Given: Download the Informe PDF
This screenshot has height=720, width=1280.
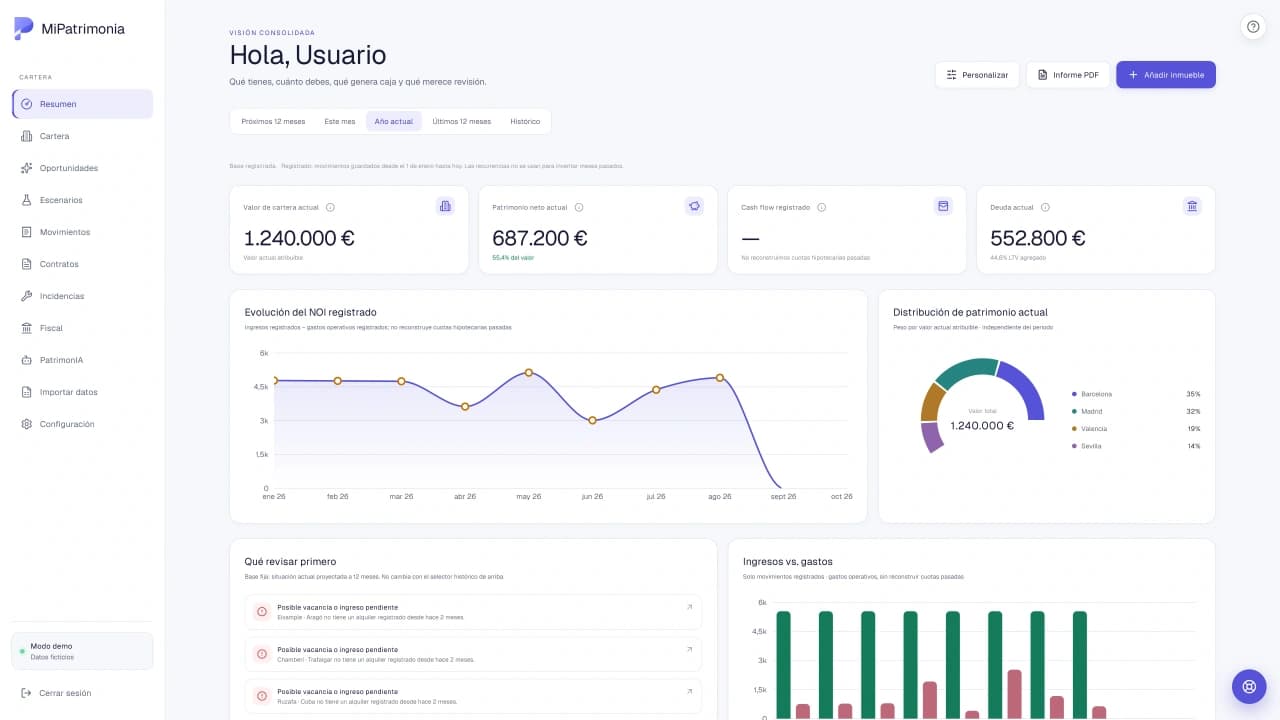Looking at the screenshot, I should click(1068, 75).
